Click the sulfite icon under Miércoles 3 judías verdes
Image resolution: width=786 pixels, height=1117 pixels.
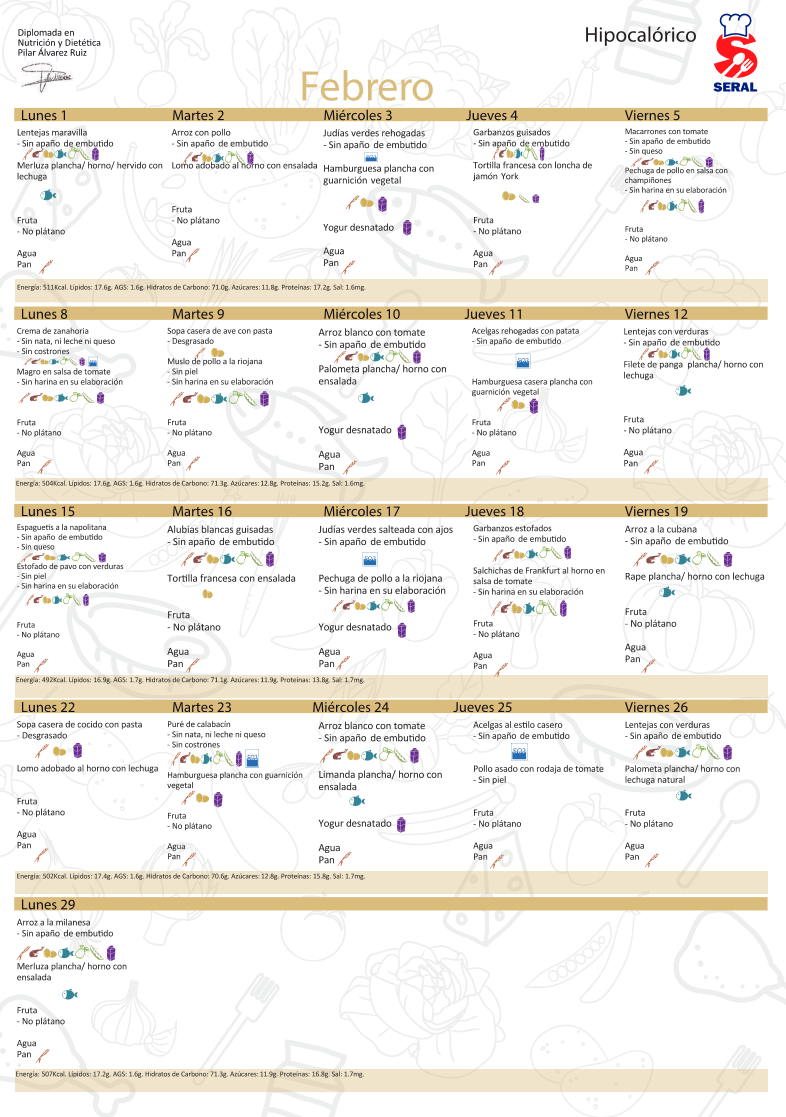pos(371,157)
